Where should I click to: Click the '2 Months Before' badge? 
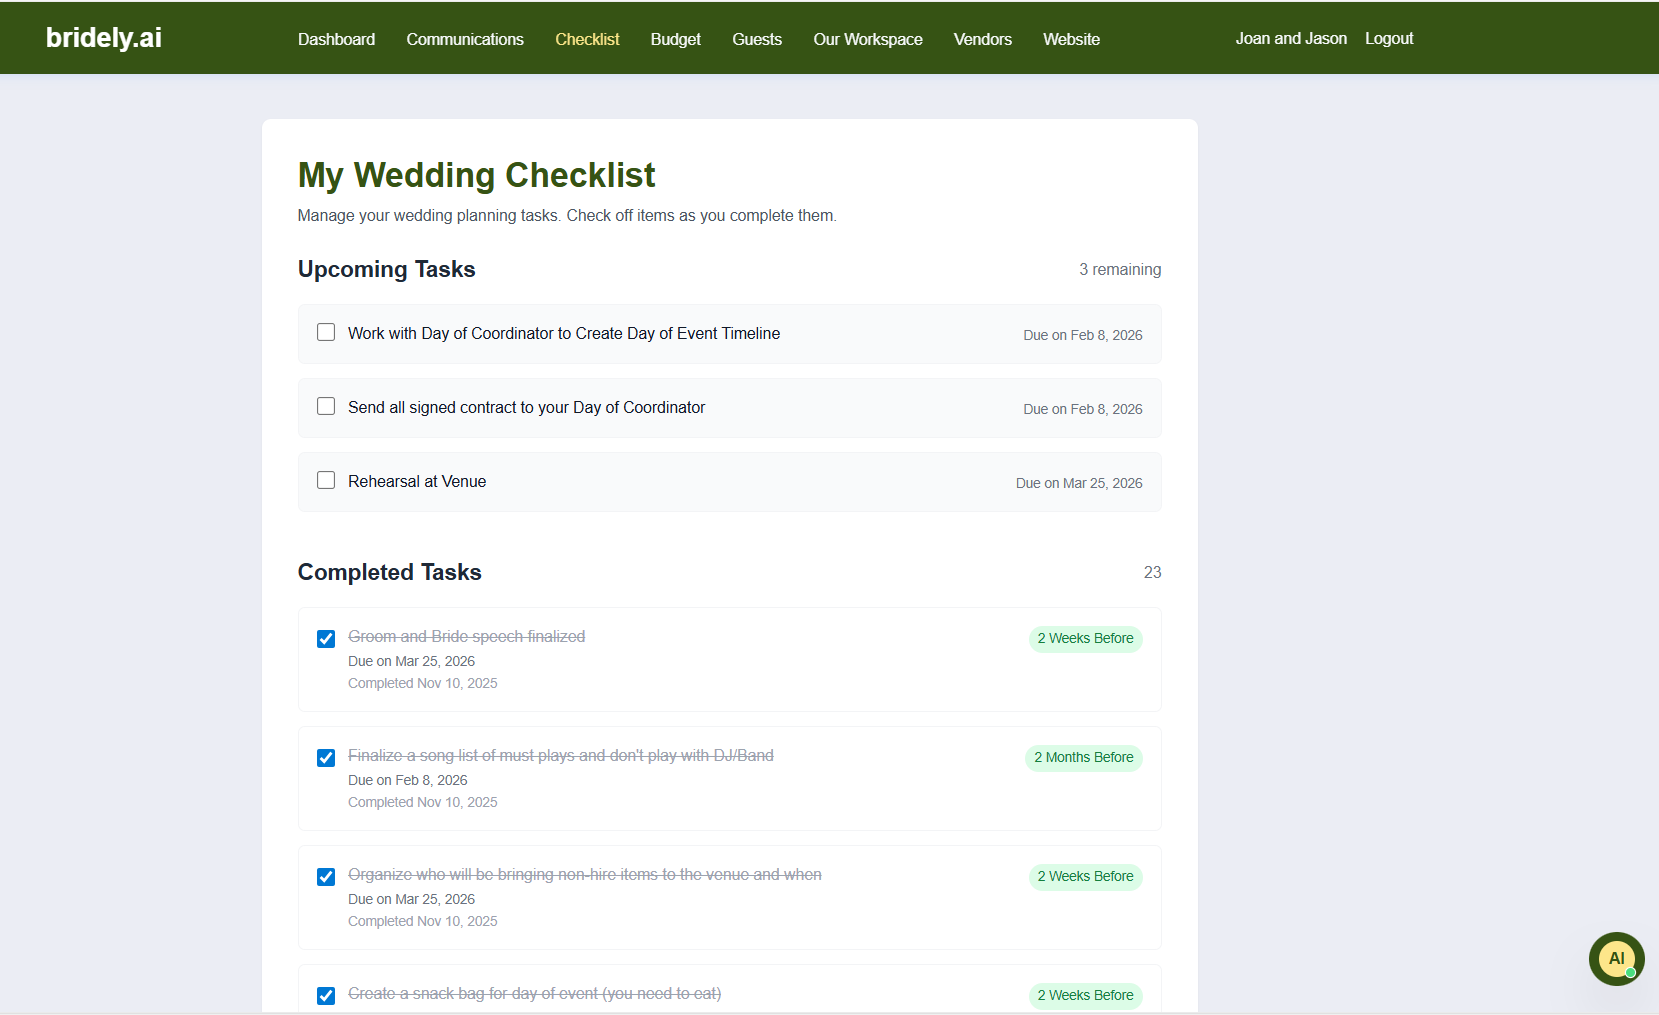pyautogui.click(x=1084, y=758)
